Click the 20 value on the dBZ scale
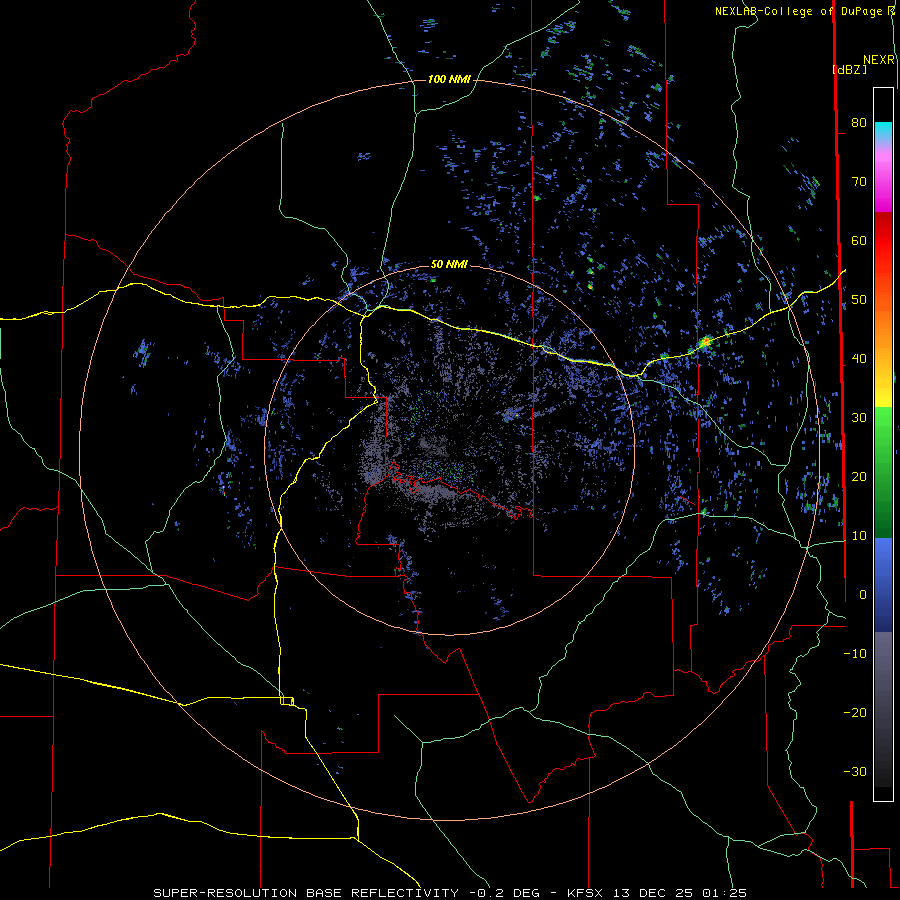The image size is (900, 900). [859, 477]
